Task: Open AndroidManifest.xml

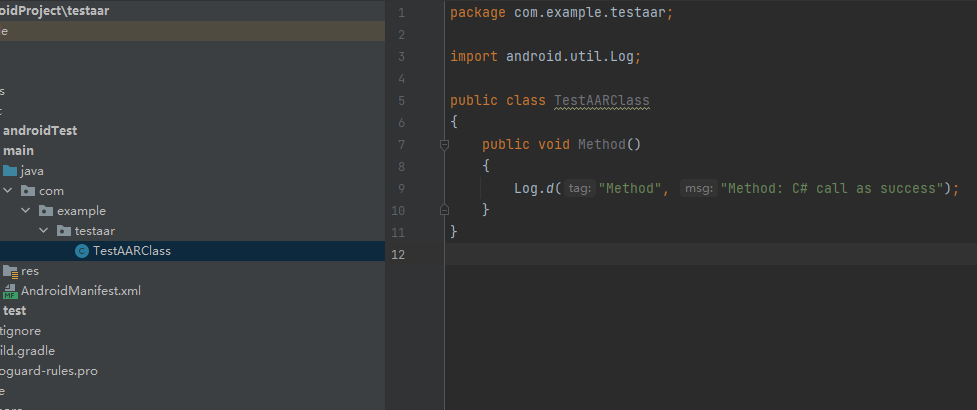Action: (81, 291)
